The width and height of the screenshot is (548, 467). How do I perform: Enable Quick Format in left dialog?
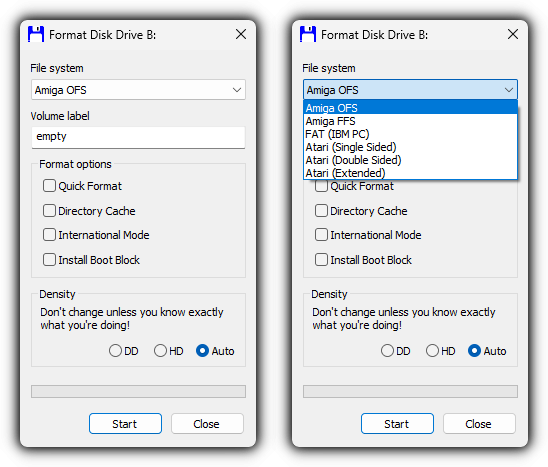49,186
